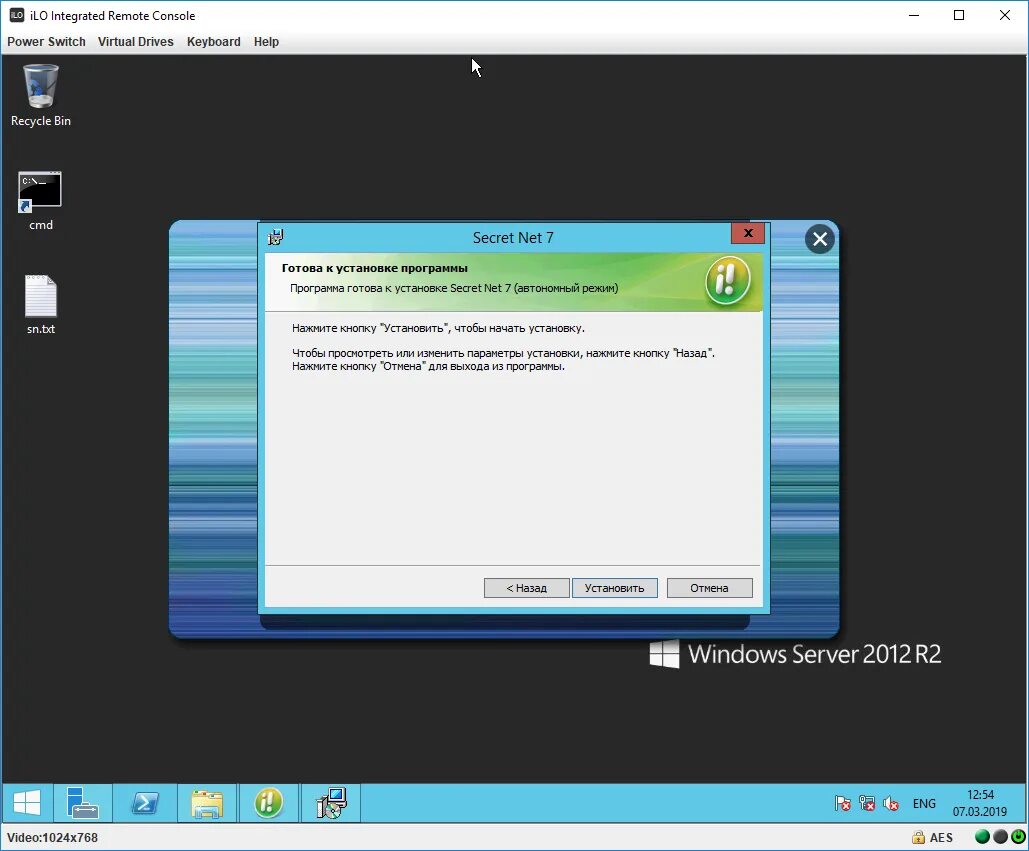The width and height of the screenshot is (1029, 851).
Task: Select the cmd shortcut icon
Action: (41, 201)
